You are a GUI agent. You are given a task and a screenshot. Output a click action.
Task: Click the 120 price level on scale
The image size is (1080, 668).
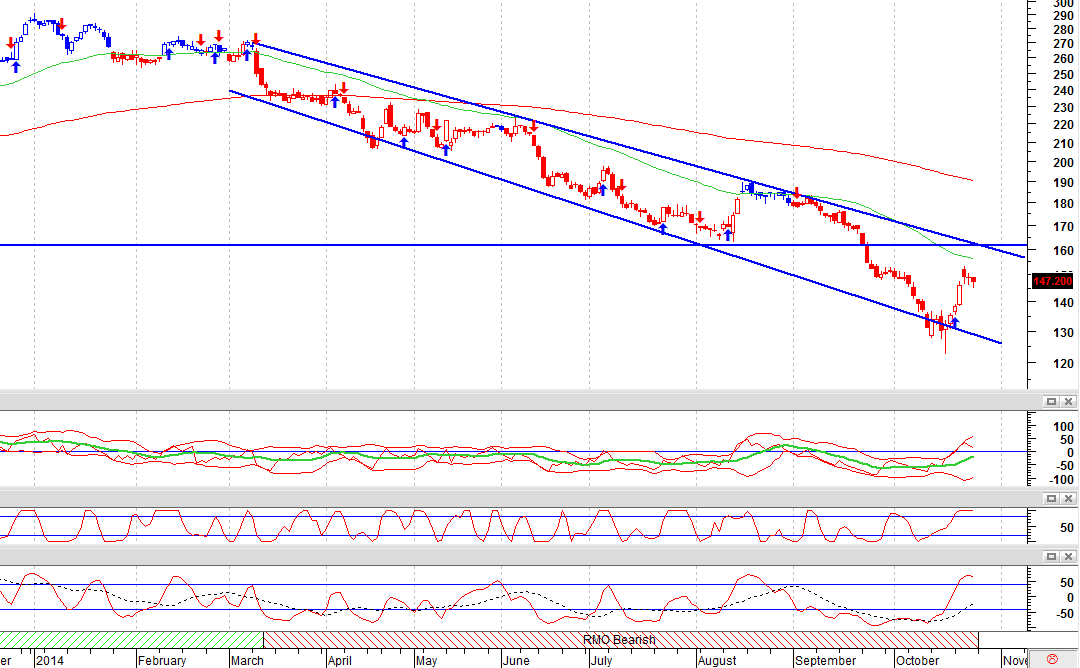(x=1063, y=363)
